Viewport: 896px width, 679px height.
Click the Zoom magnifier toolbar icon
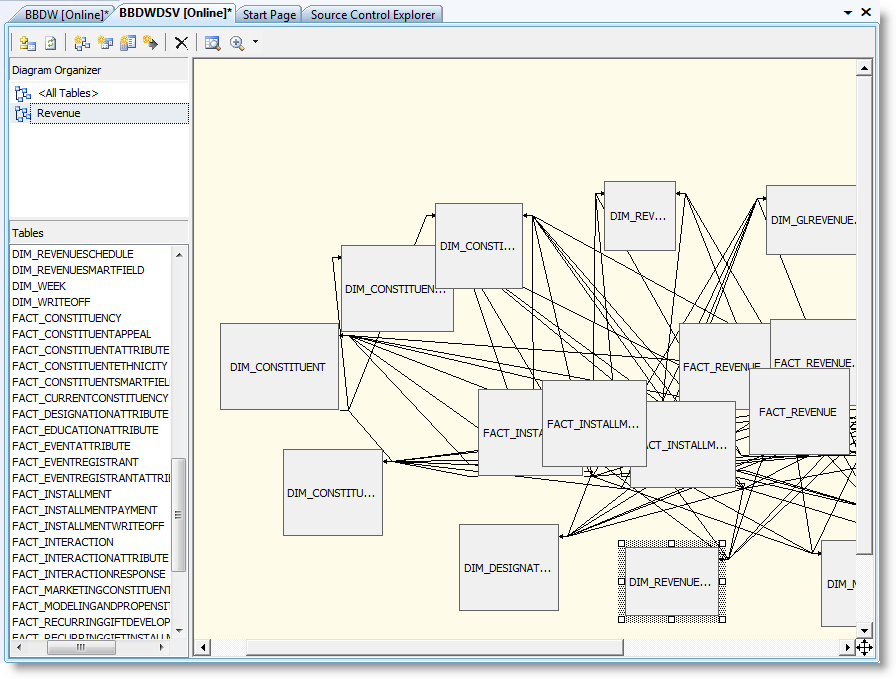(x=237, y=43)
